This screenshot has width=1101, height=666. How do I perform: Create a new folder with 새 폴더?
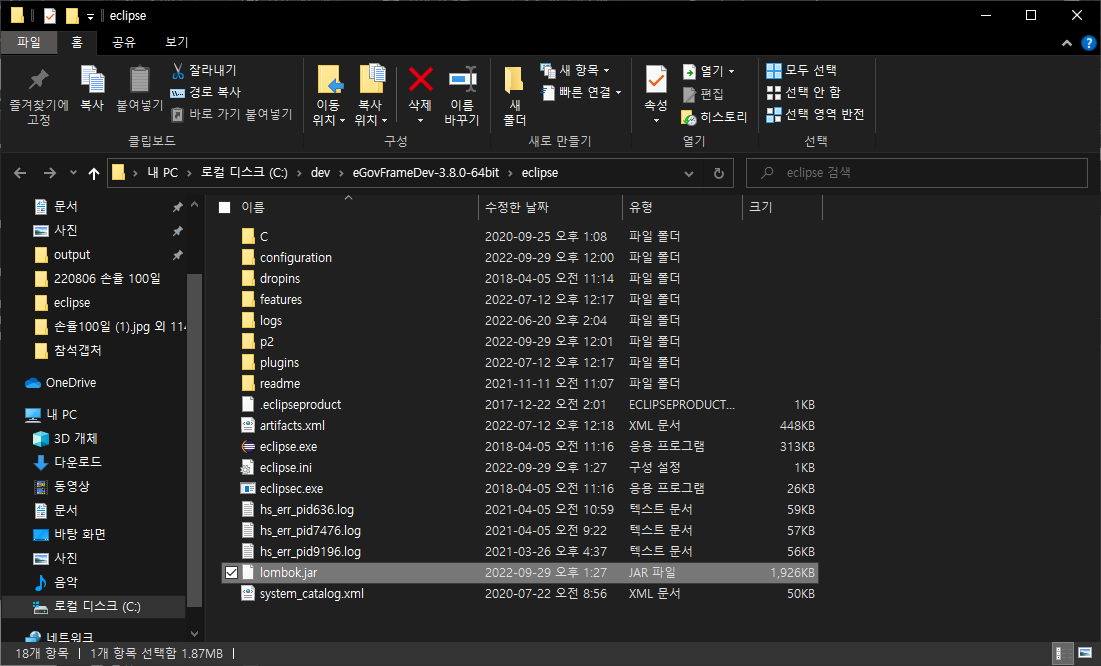514,96
